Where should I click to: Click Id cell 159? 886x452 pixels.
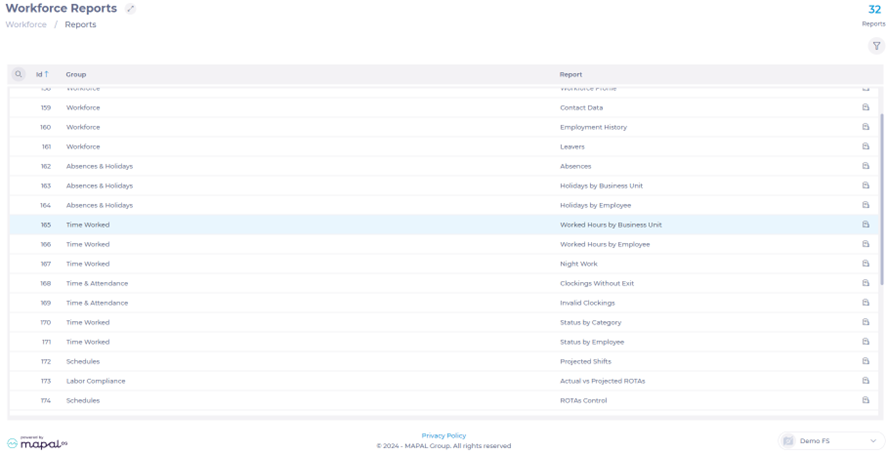point(46,107)
